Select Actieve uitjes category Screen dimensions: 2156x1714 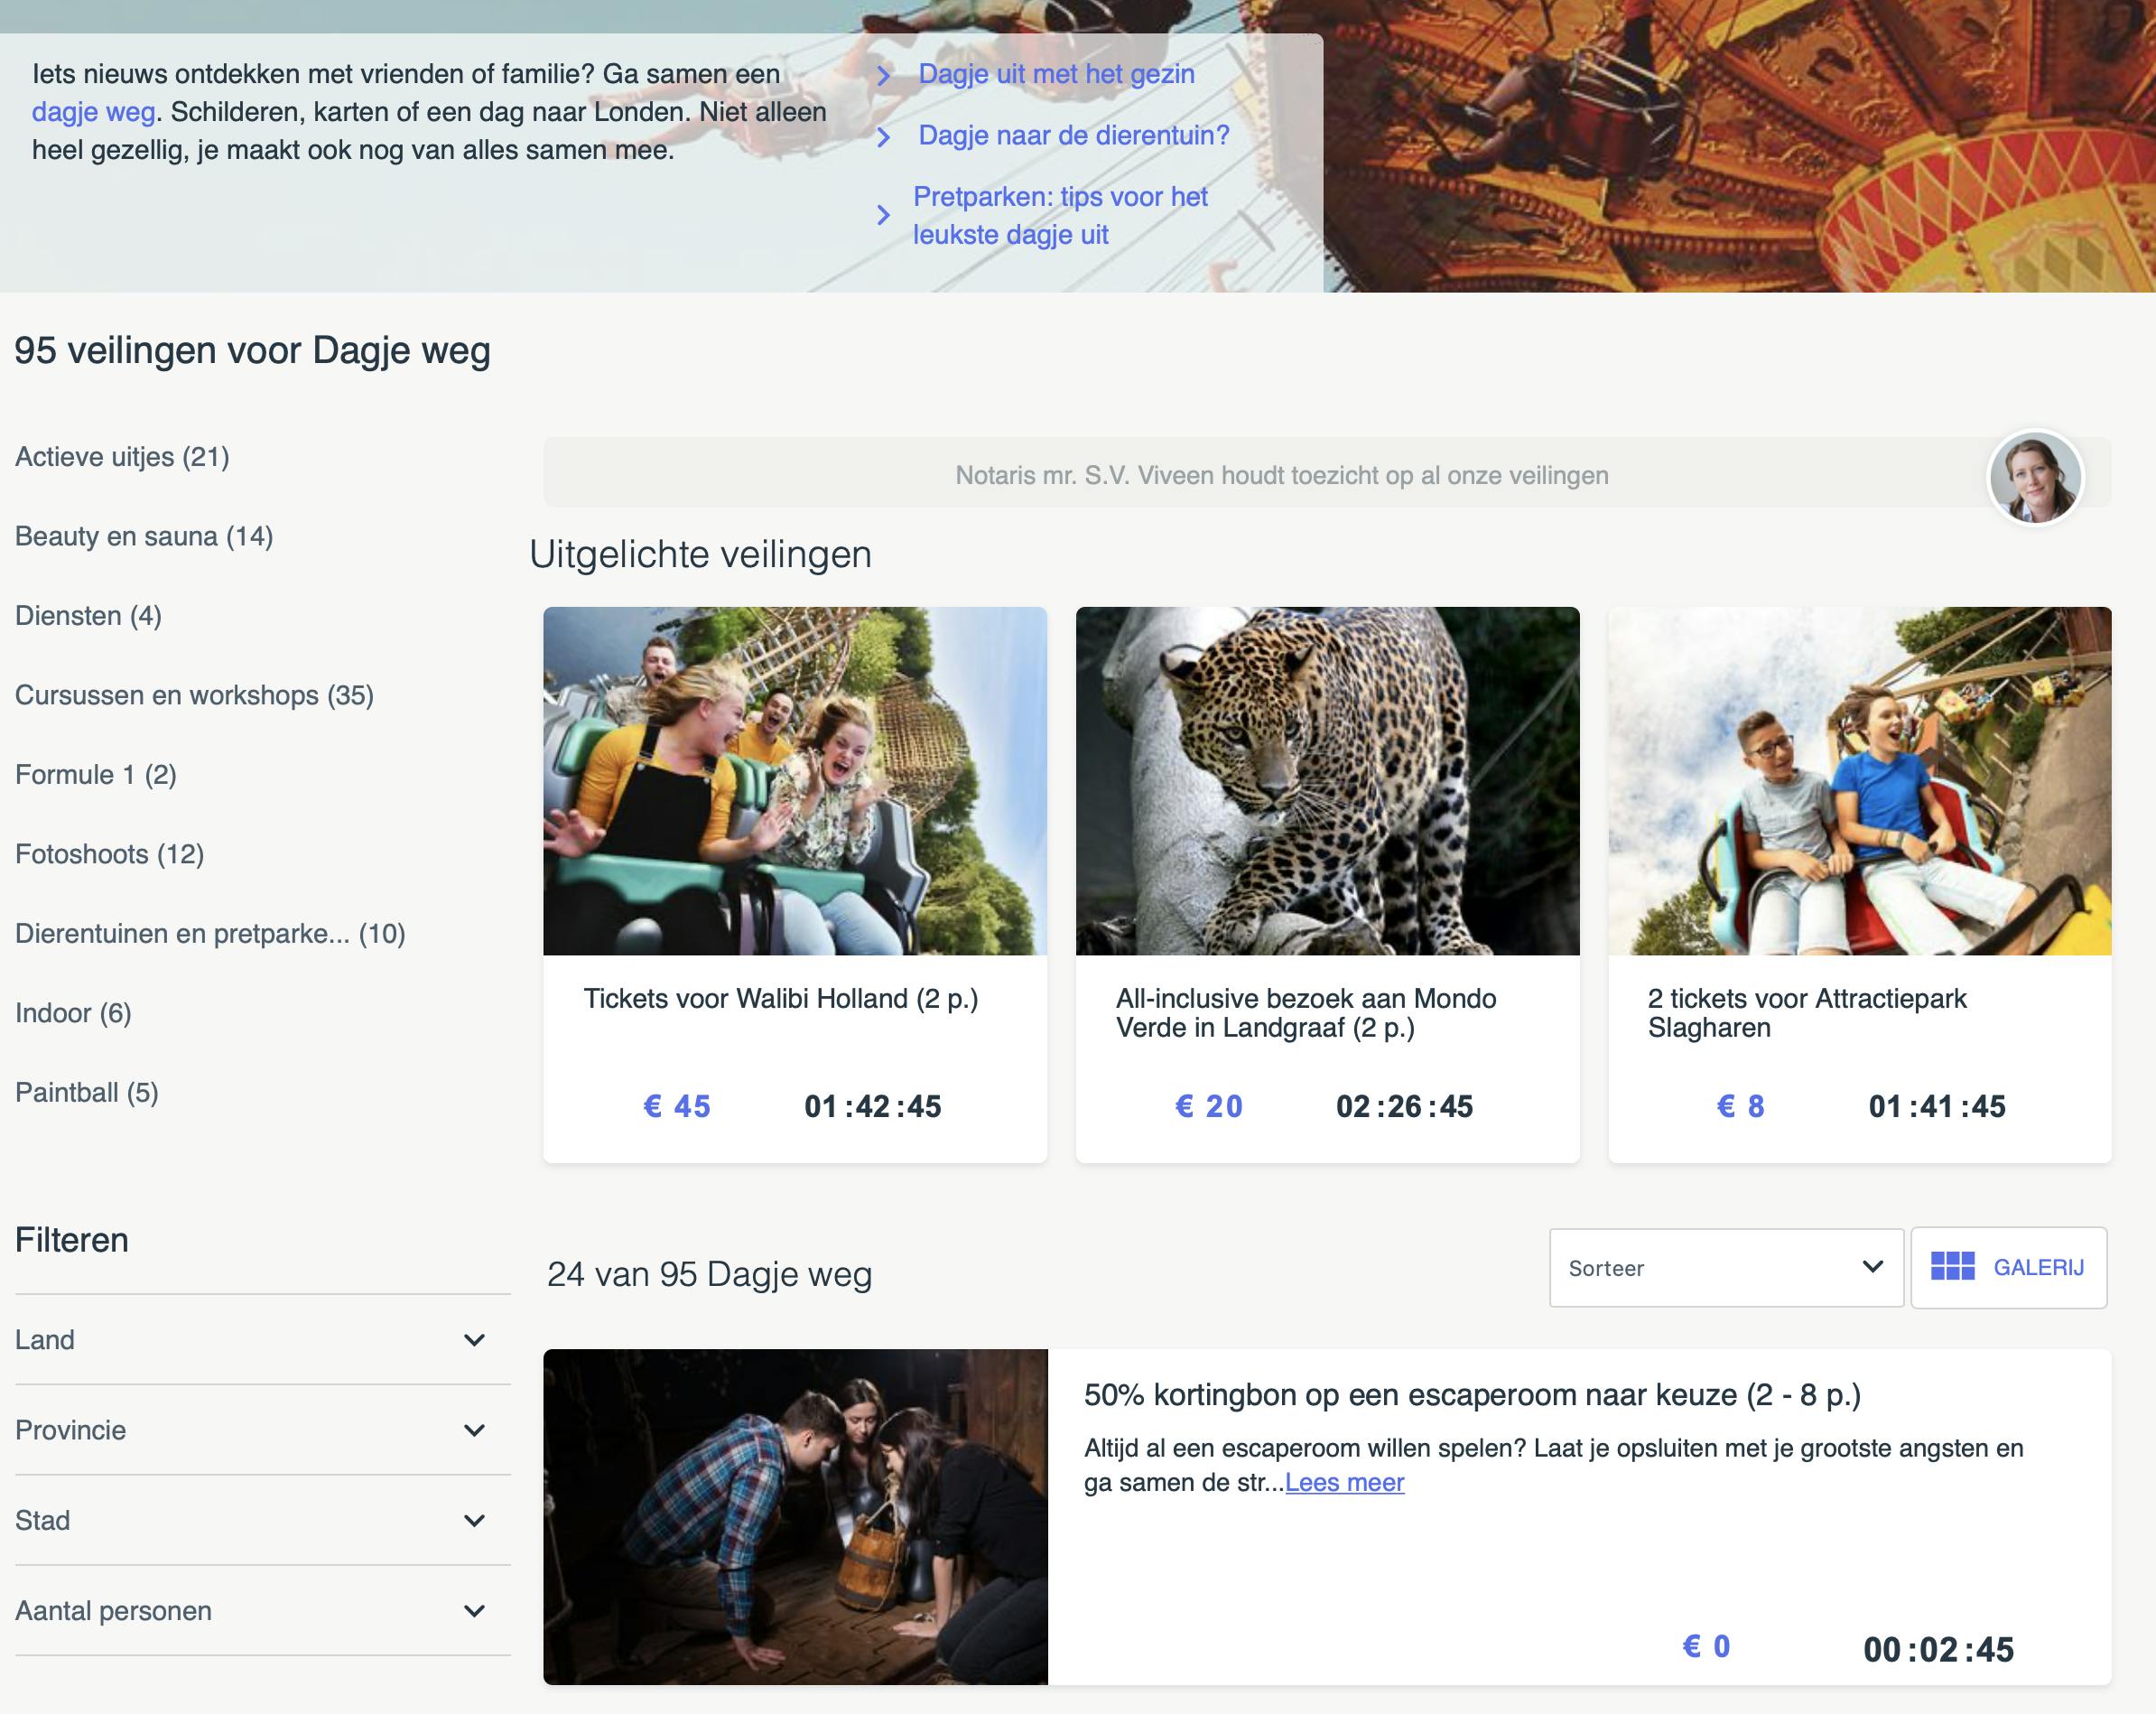122,457
